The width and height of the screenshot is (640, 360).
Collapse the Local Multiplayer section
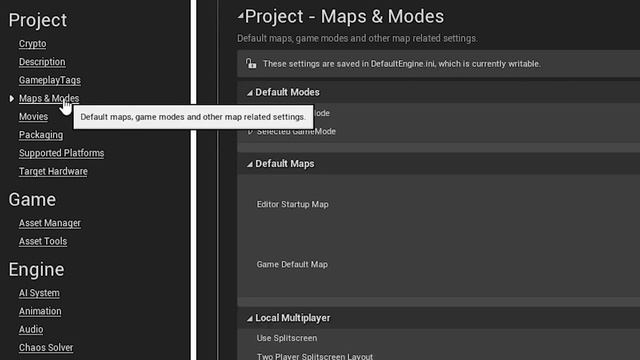249,318
